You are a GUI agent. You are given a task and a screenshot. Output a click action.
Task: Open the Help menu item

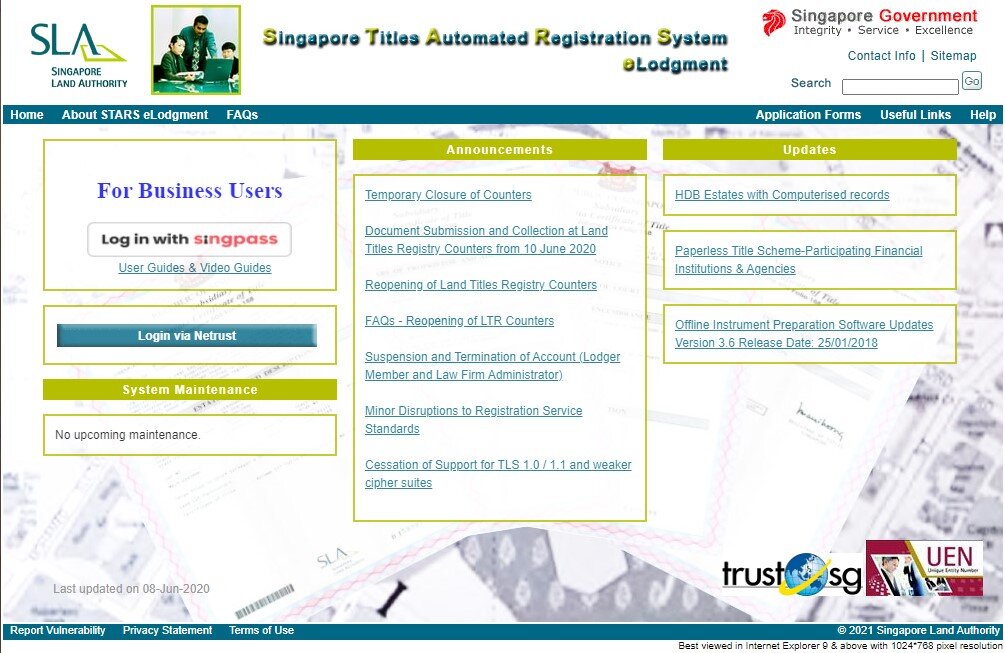983,115
